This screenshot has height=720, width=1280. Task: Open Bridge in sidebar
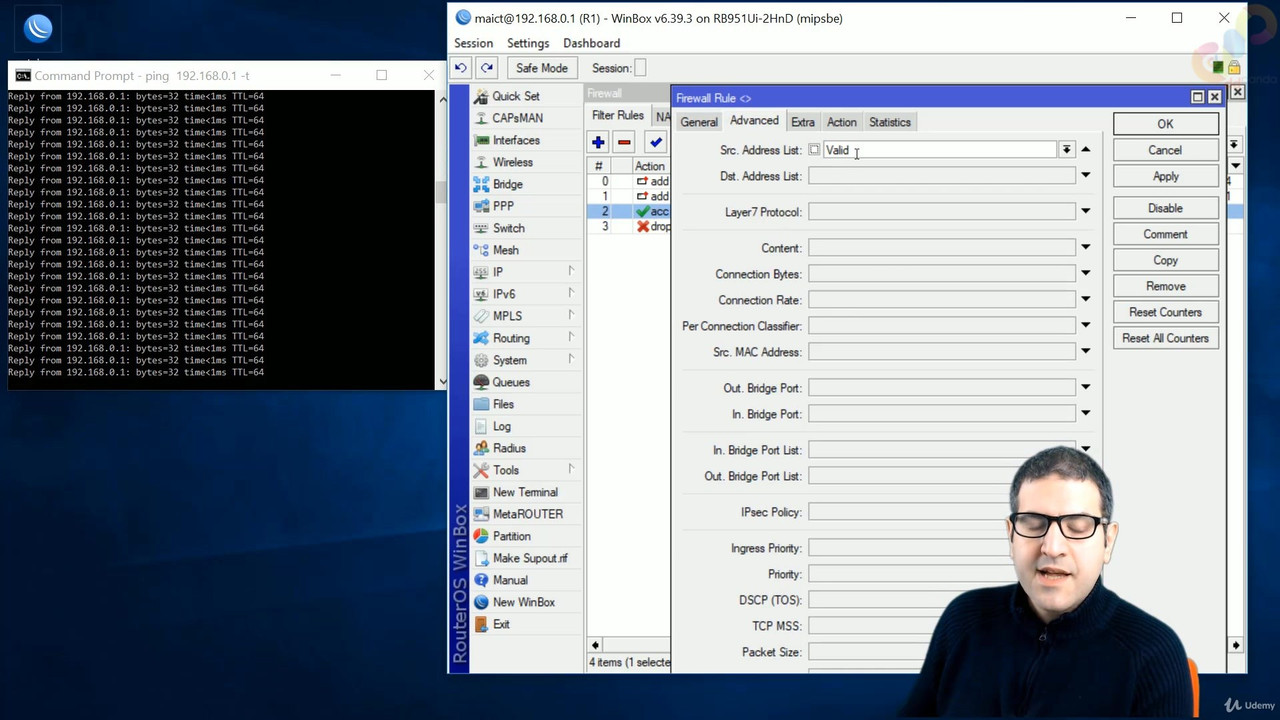pos(507,184)
